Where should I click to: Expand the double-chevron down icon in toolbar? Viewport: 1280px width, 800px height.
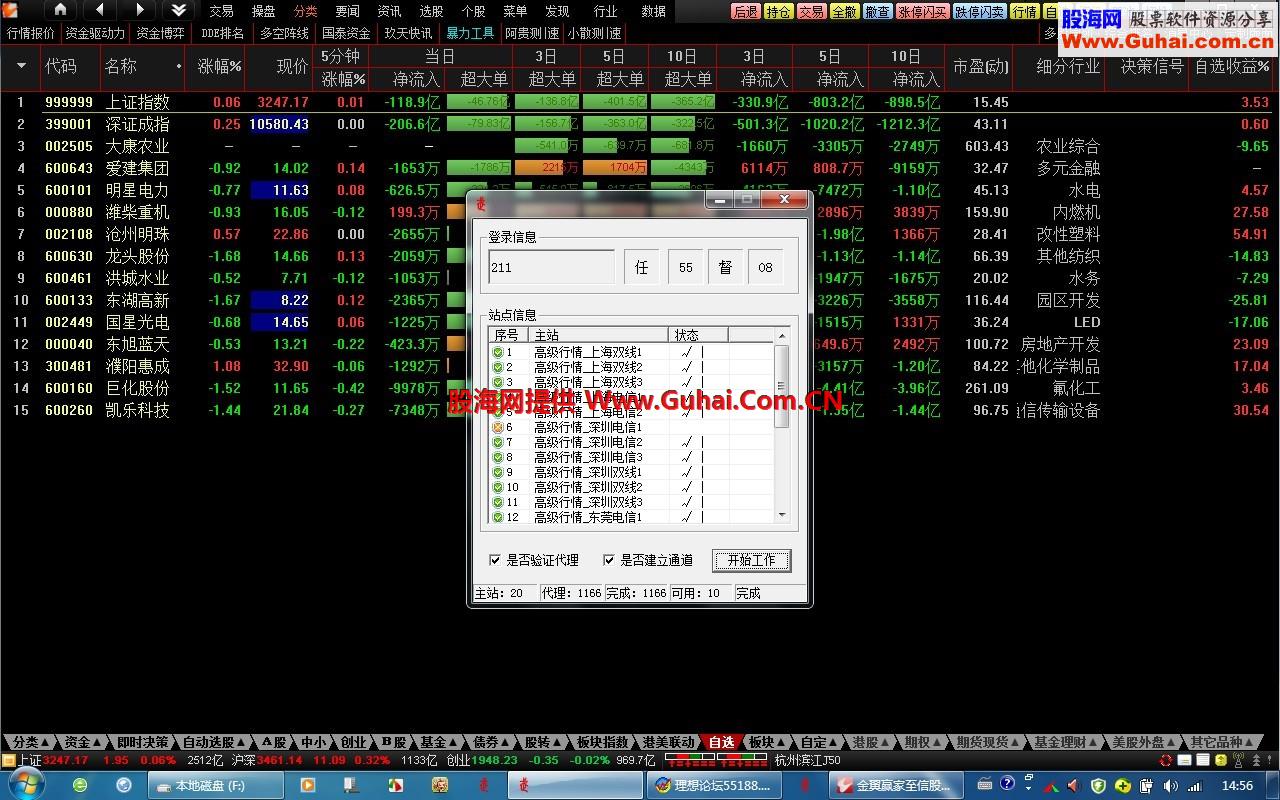tap(178, 10)
